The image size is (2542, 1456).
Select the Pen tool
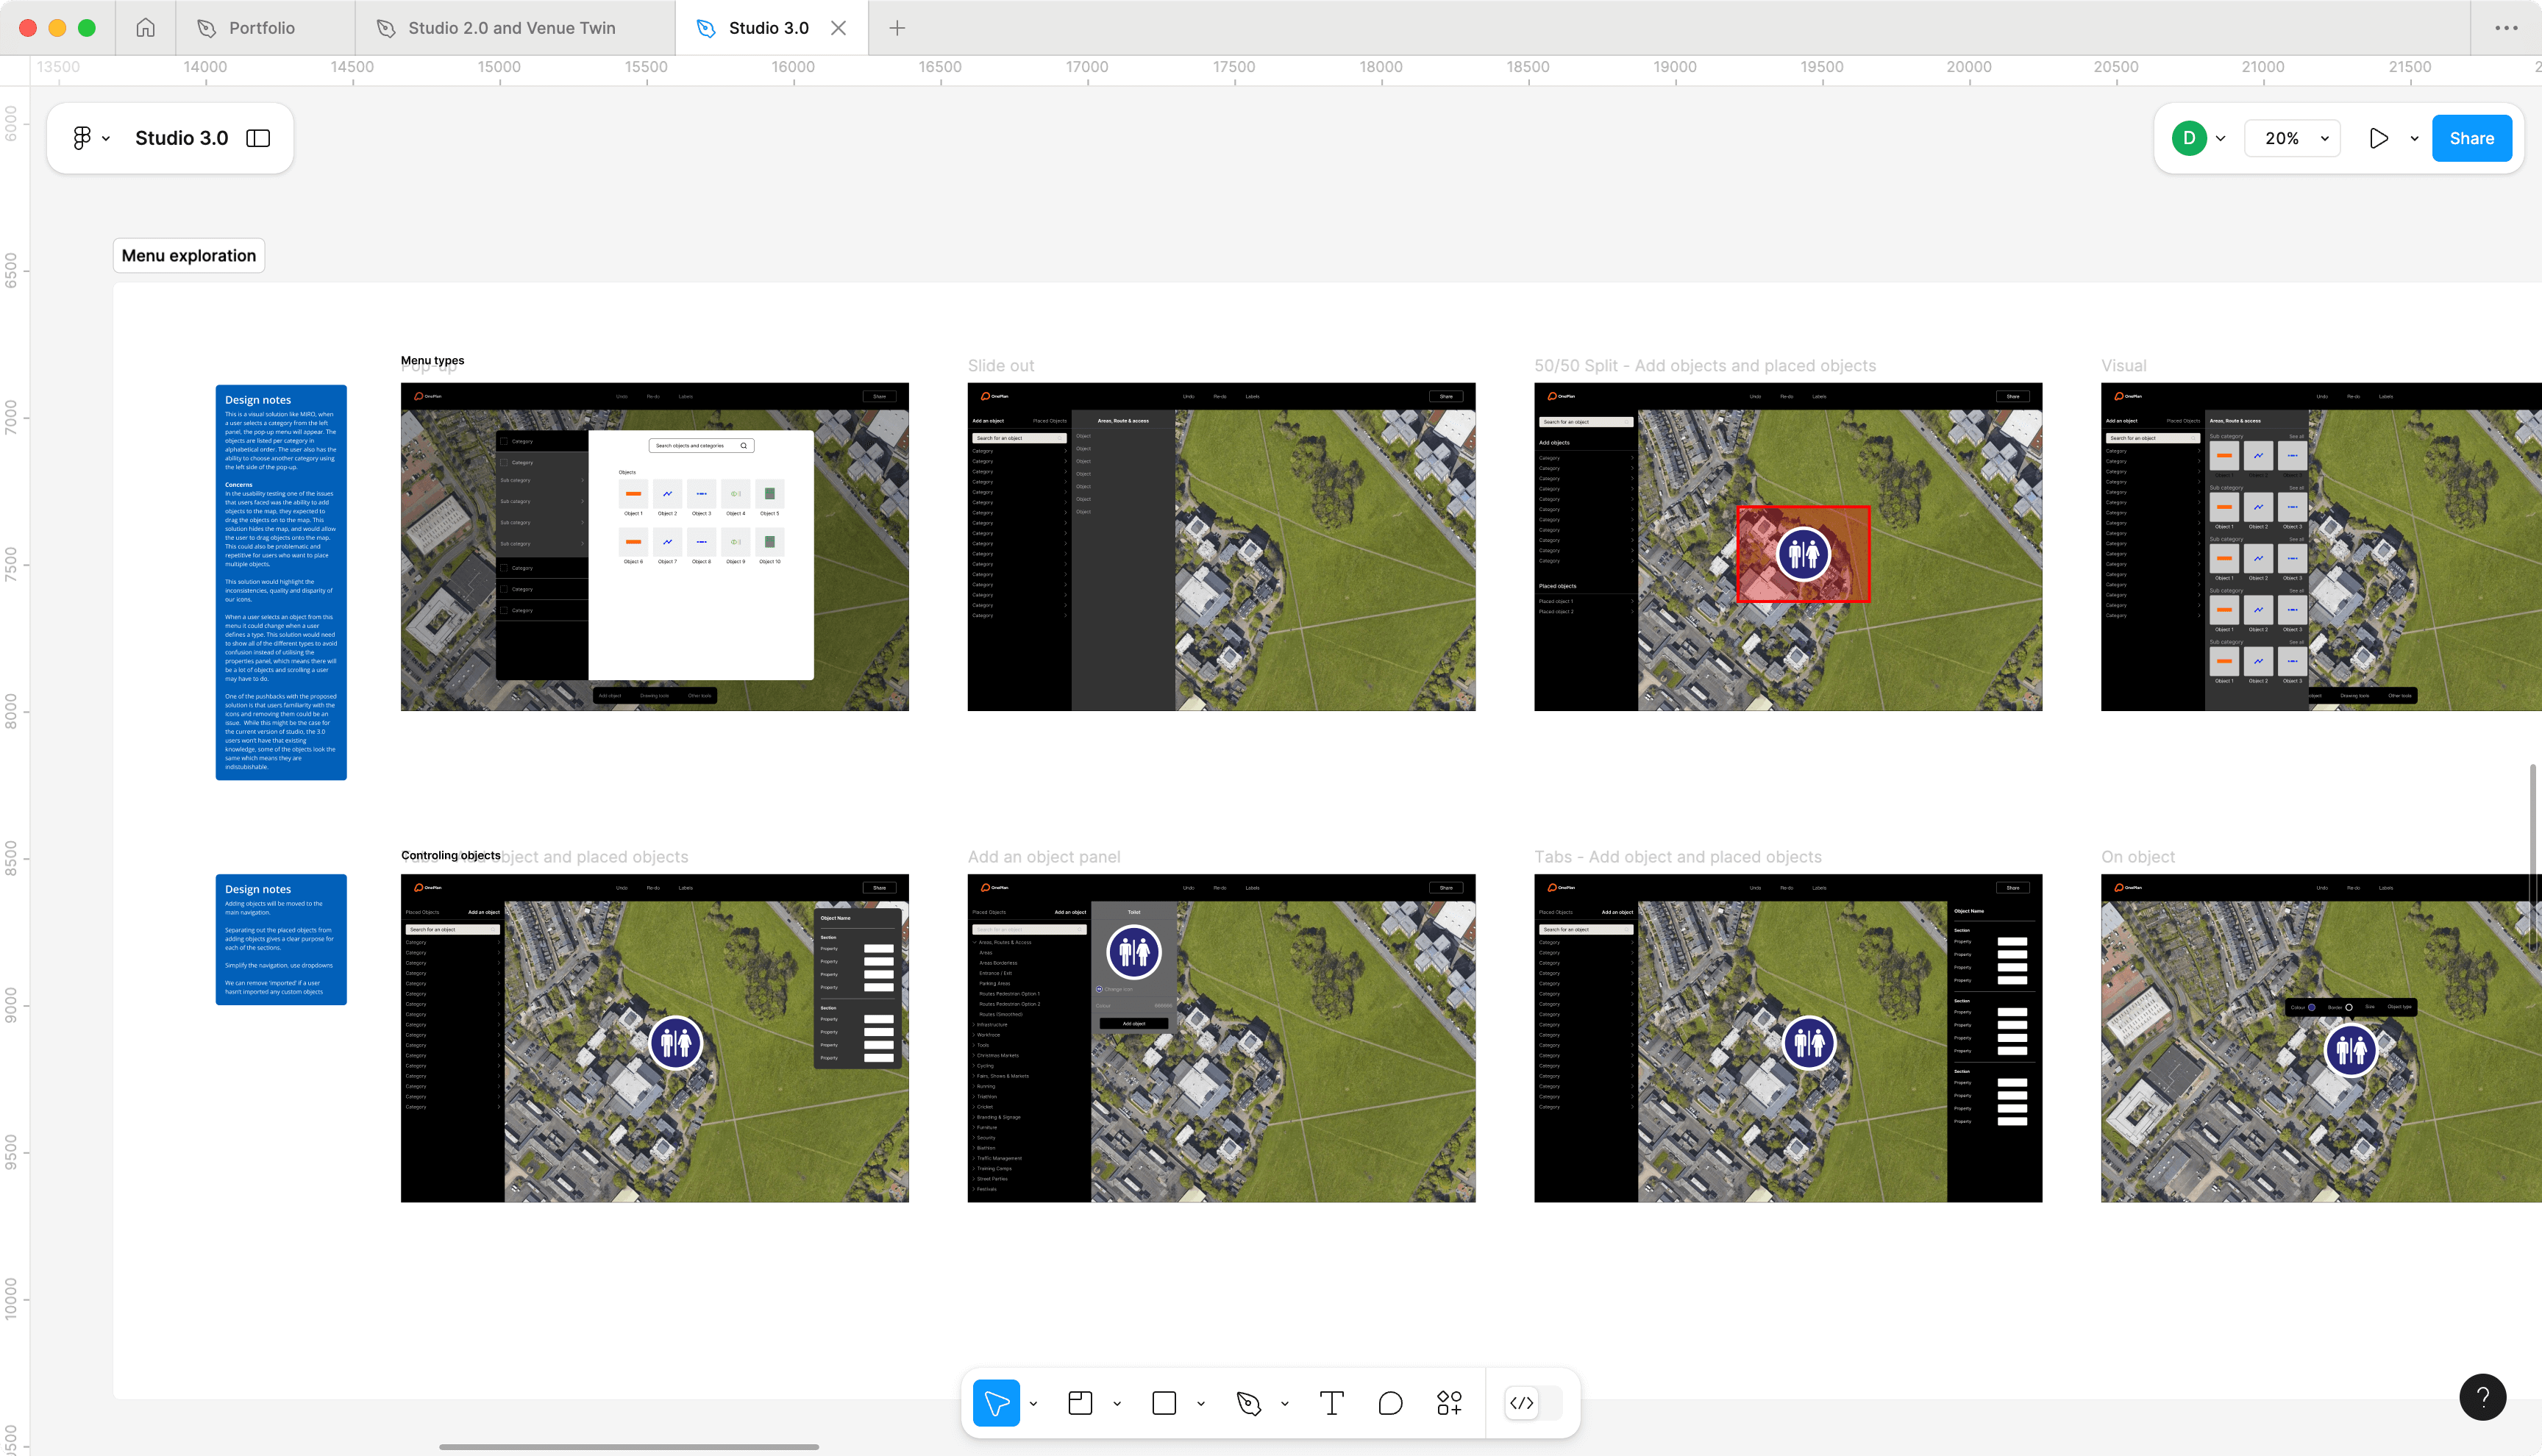[x=1248, y=1403]
